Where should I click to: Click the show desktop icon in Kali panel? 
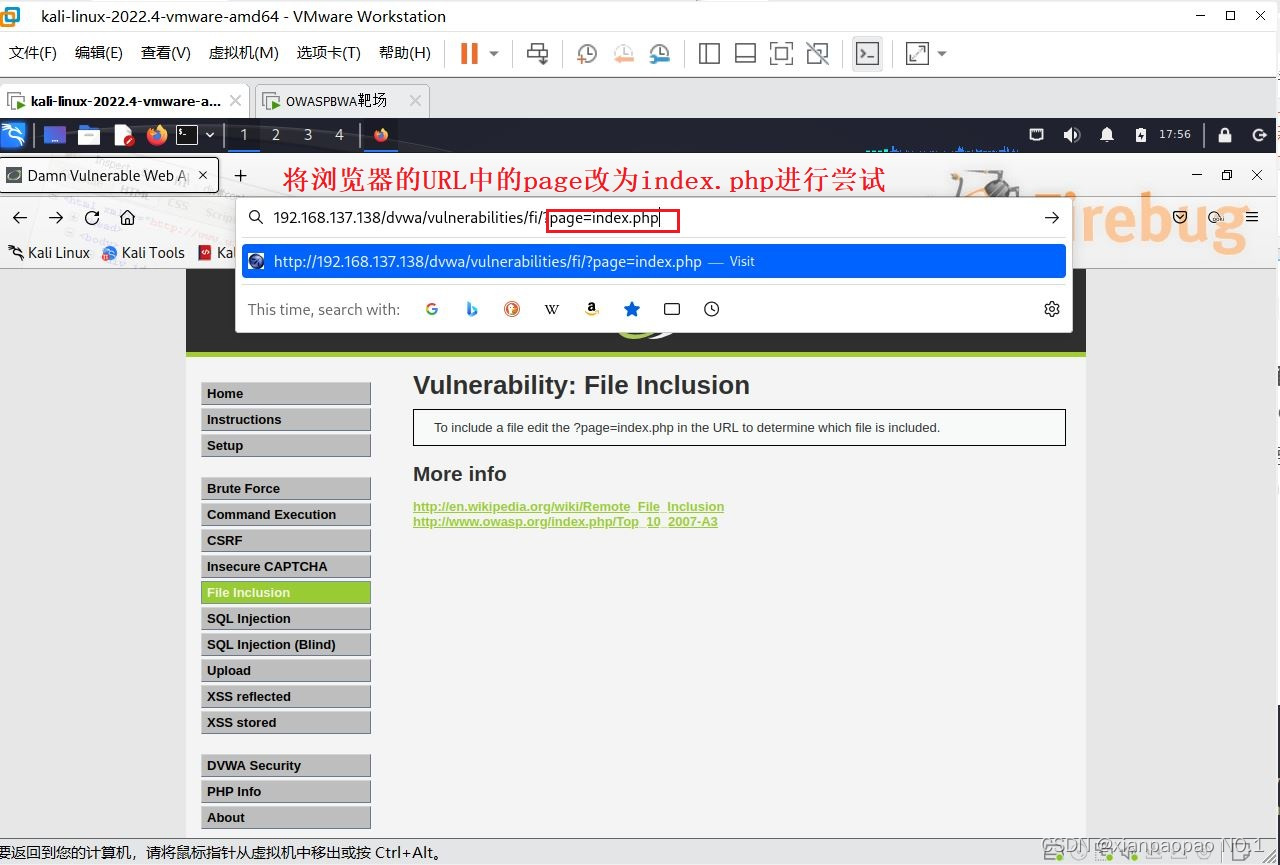pyautogui.click(x=55, y=135)
